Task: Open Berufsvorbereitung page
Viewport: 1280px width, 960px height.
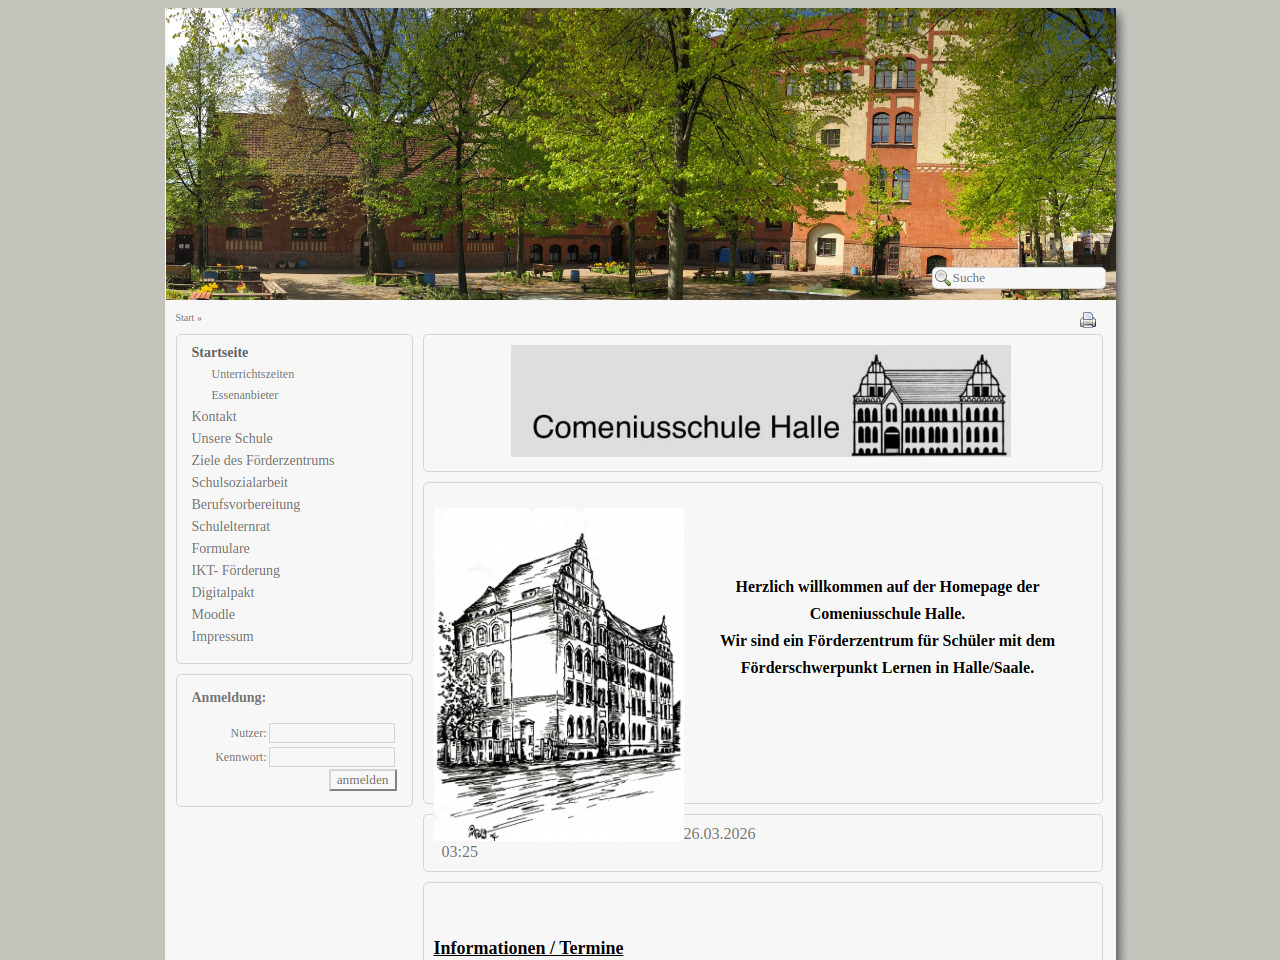Action: [x=246, y=504]
